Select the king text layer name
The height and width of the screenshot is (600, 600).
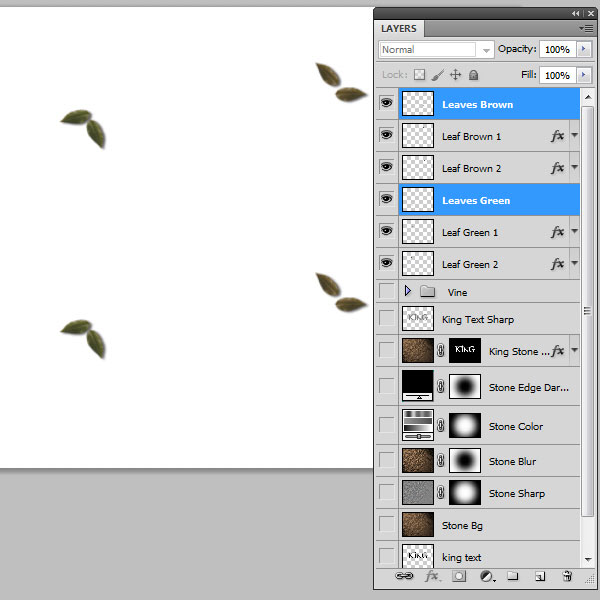[461, 558]
